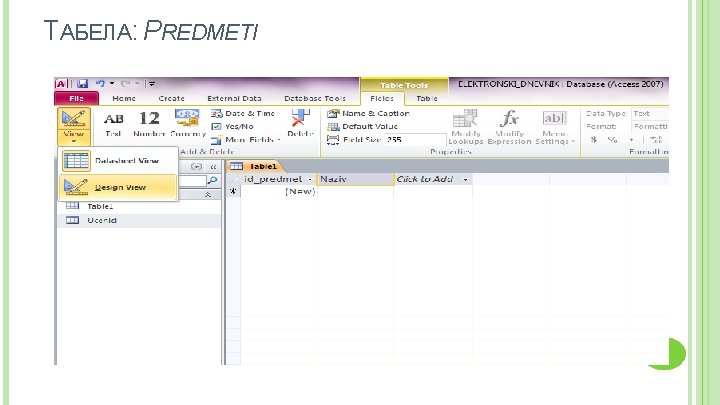The image size is (720, 405).
Task: Click the empty Naziv cell in new row
Action: pyautogui.click(x=355, y=191)
